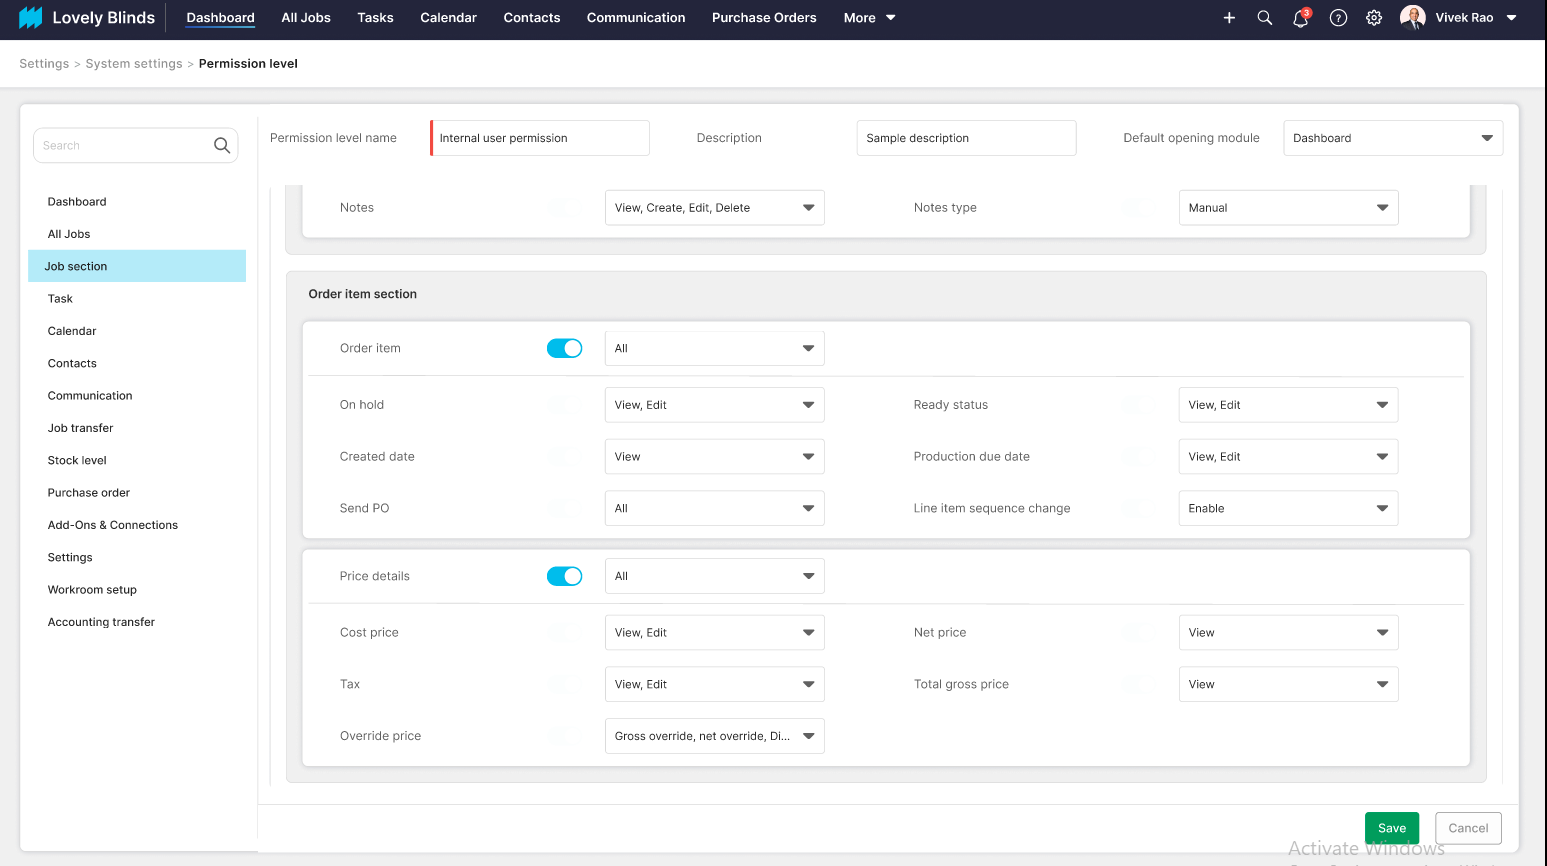Open the settings gear icon
Screen dimensions: 1547x866
(1374, 18)
